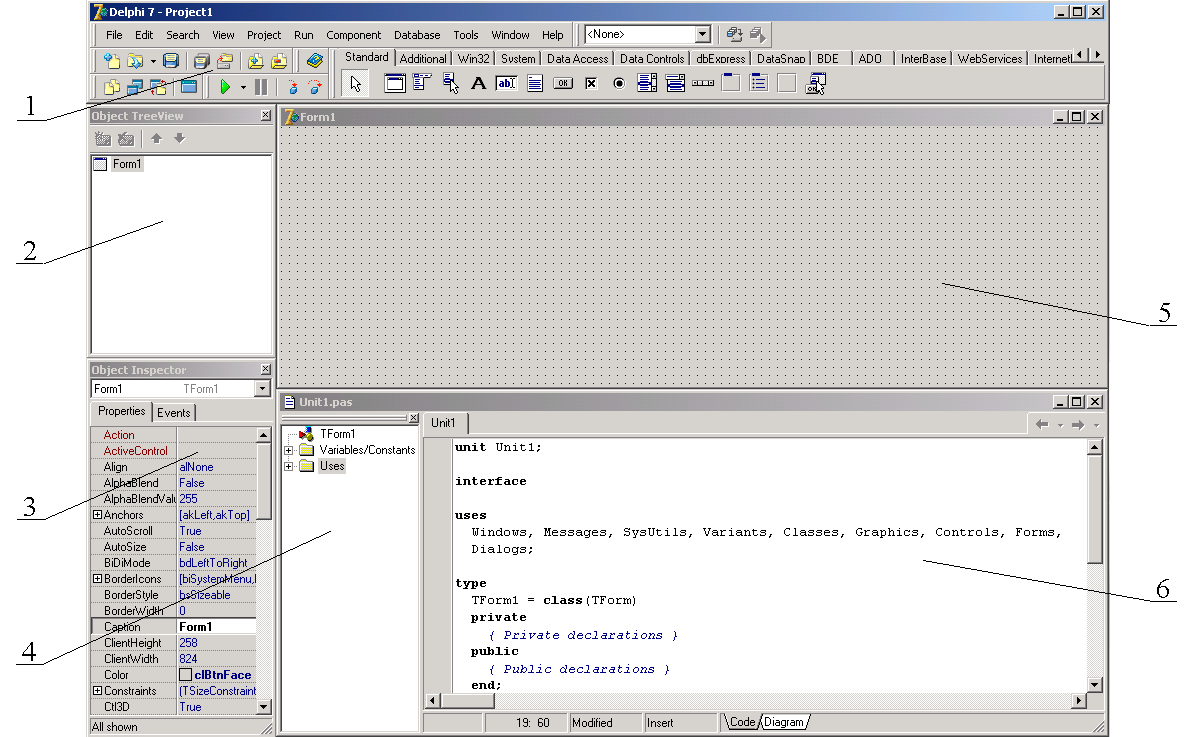This screenshot has width=1200, height=737.
Task: Select the CheckBox component icon
Action: (591, 83)
